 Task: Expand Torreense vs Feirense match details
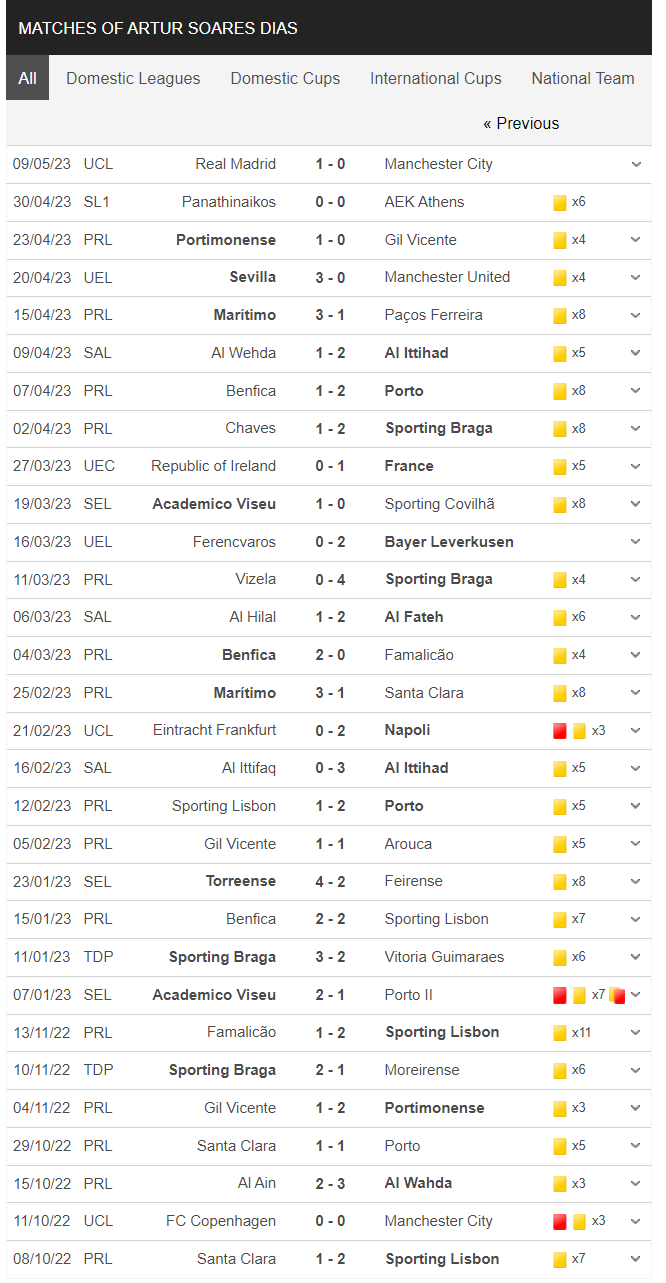pos(636,882)
